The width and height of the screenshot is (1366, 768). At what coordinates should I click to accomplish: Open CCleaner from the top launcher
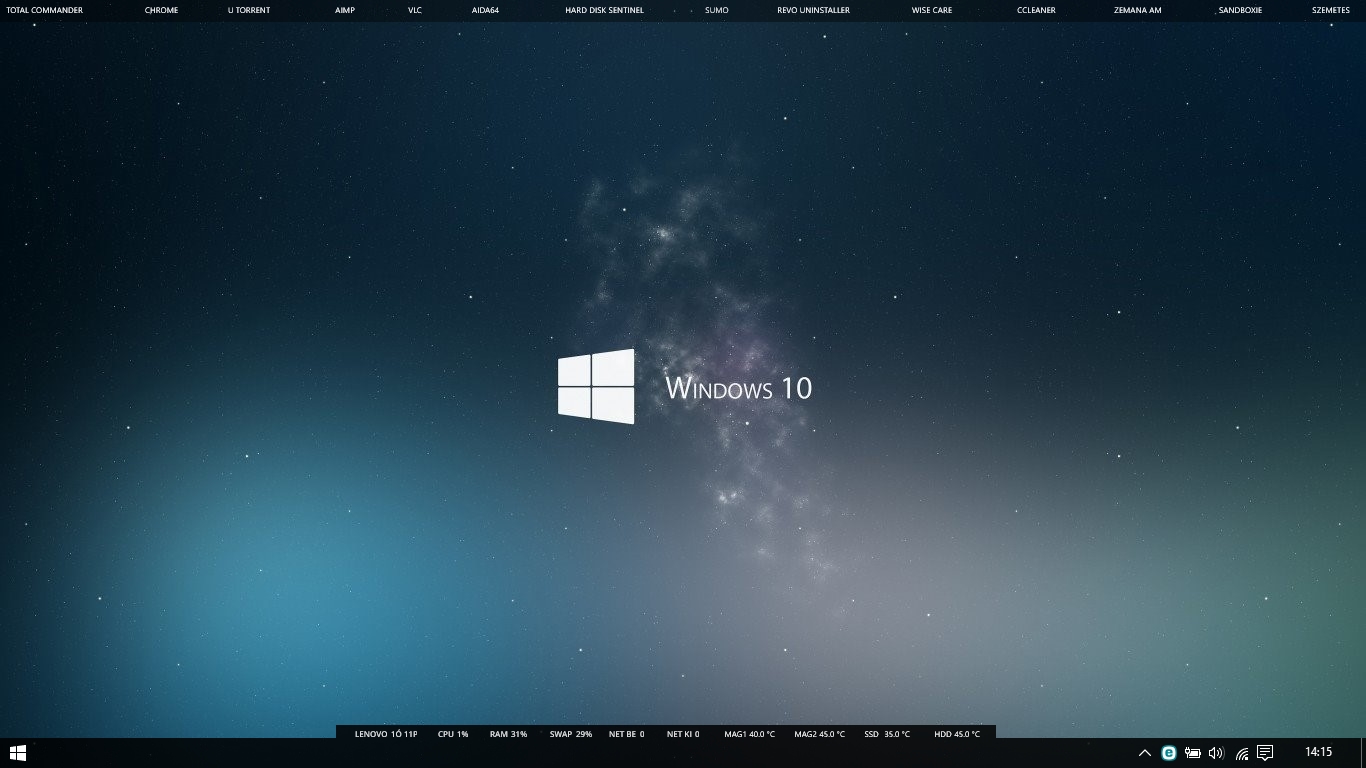[1036, 10]
